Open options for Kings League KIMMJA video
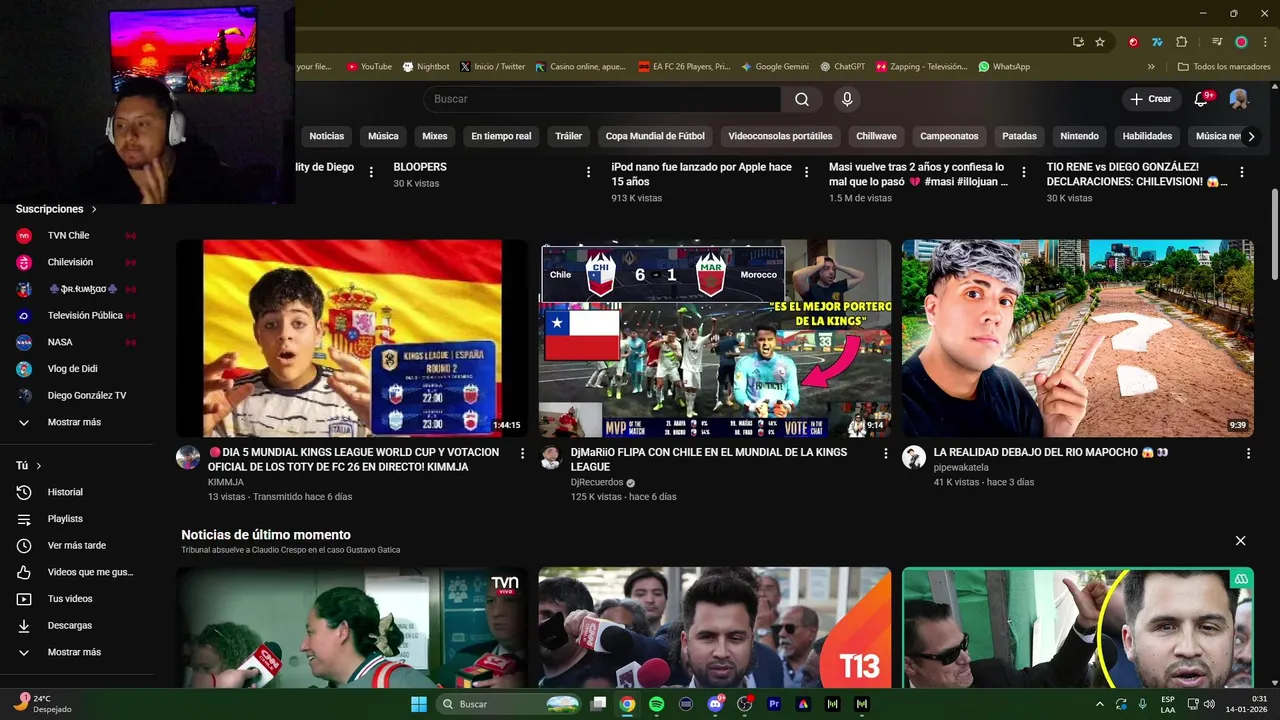Screen dimensions: 1280x720 [x=522, y=454]
